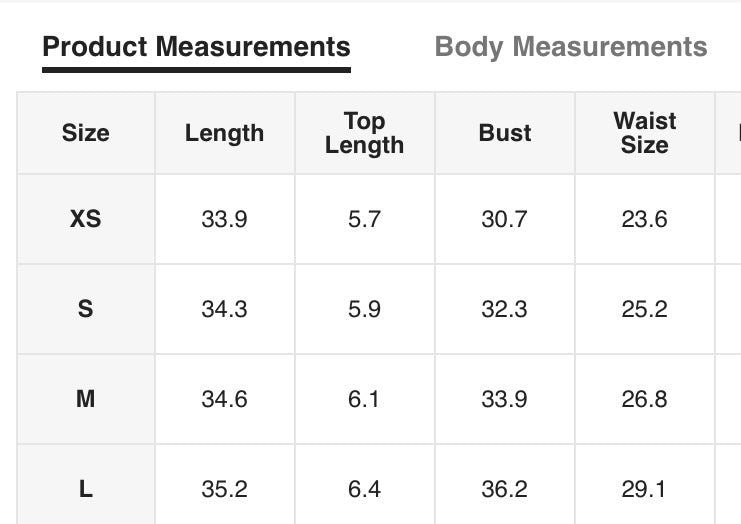Click the M length value 34.6

click(224, 399)
